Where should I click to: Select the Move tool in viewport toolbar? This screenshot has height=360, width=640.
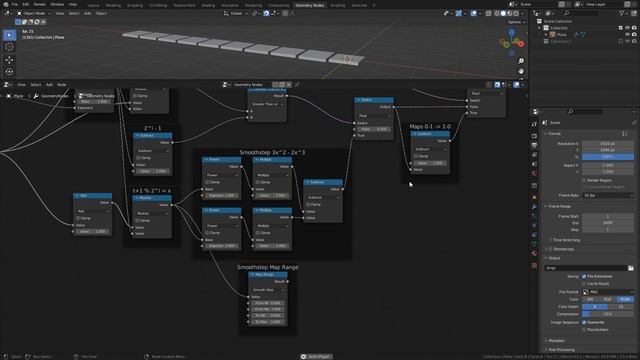tap(9, 60)
